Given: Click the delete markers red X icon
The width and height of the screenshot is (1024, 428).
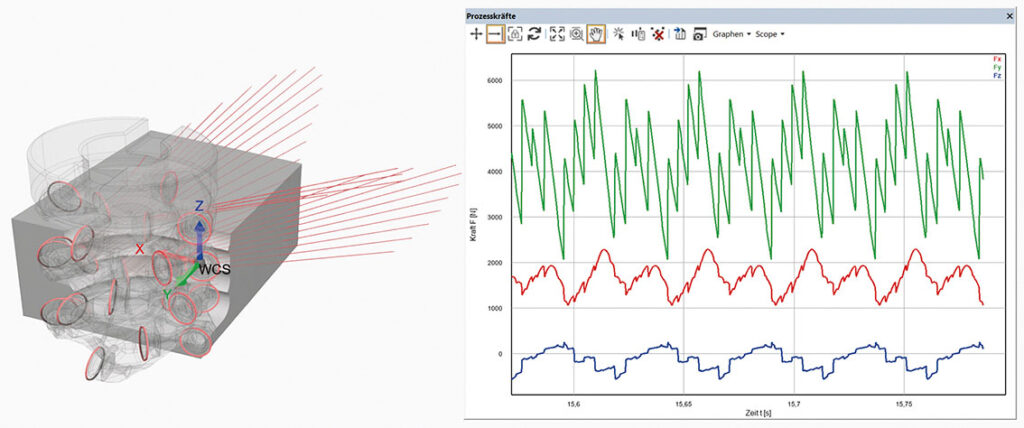Looking at the screenshot, I should click(x=657, y=34).
